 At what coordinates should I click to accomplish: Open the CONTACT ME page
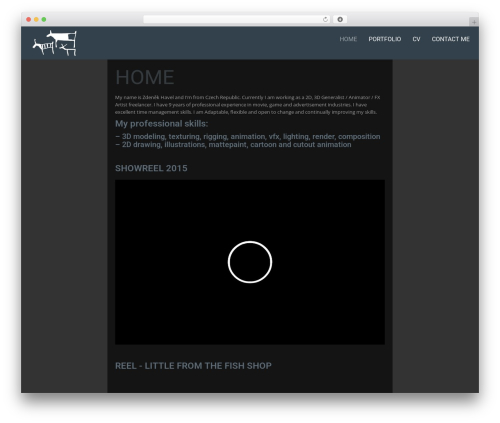[x=450, y=39]
